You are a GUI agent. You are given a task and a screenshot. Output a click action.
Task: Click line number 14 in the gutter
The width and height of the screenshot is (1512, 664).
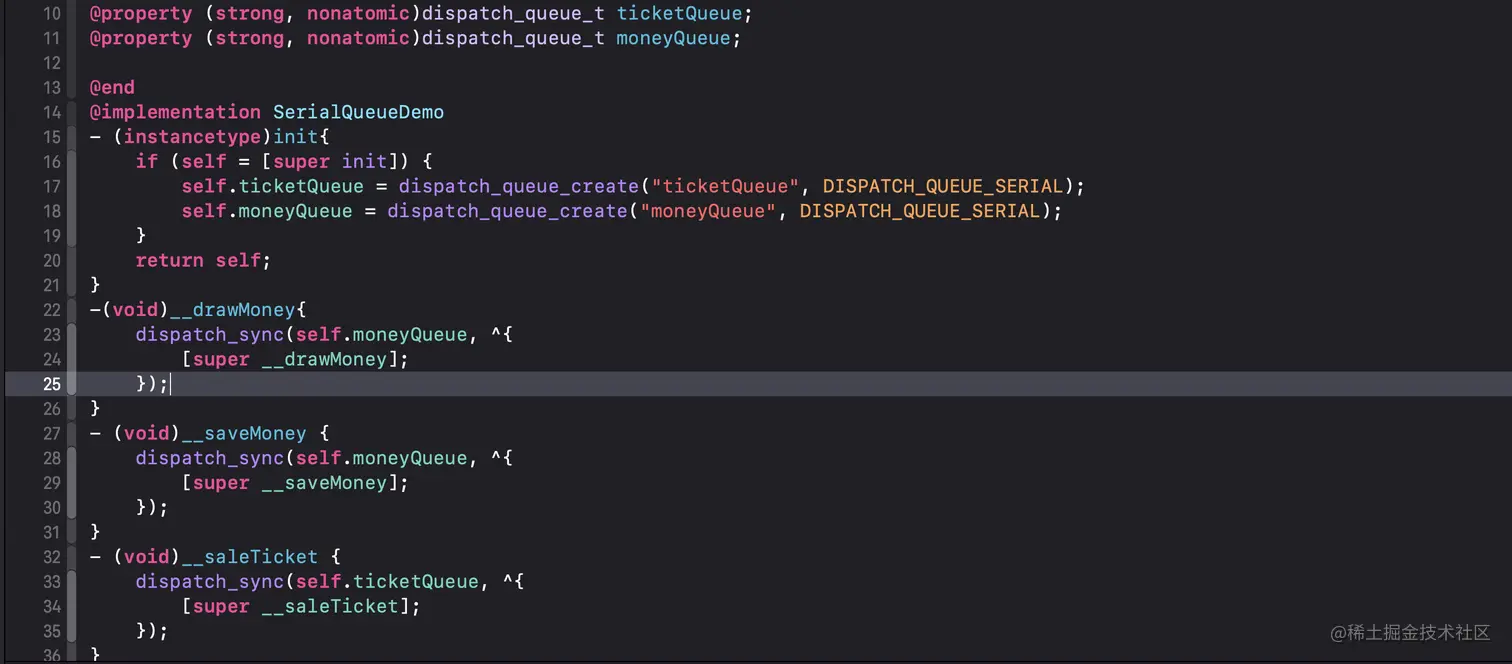[x=51, y=113]
